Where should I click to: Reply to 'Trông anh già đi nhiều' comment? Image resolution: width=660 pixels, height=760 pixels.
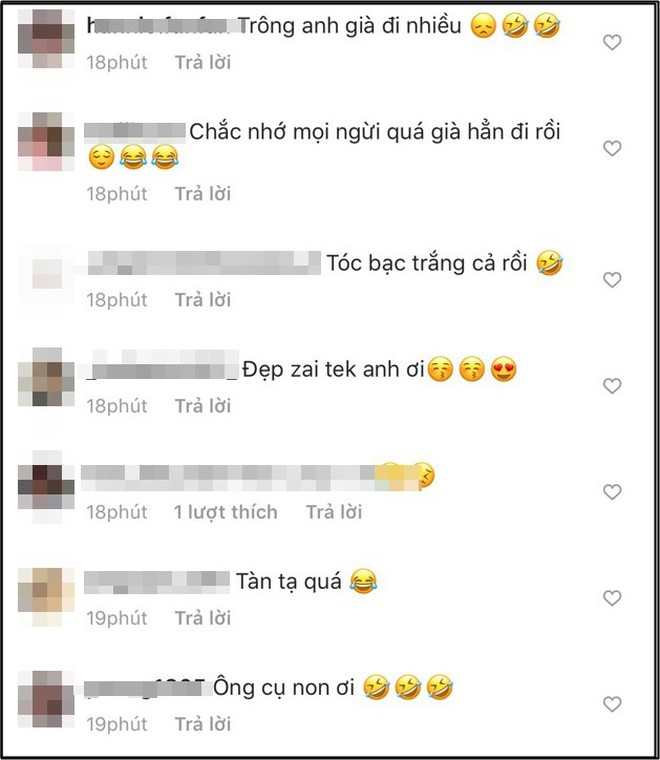point(203,63)
